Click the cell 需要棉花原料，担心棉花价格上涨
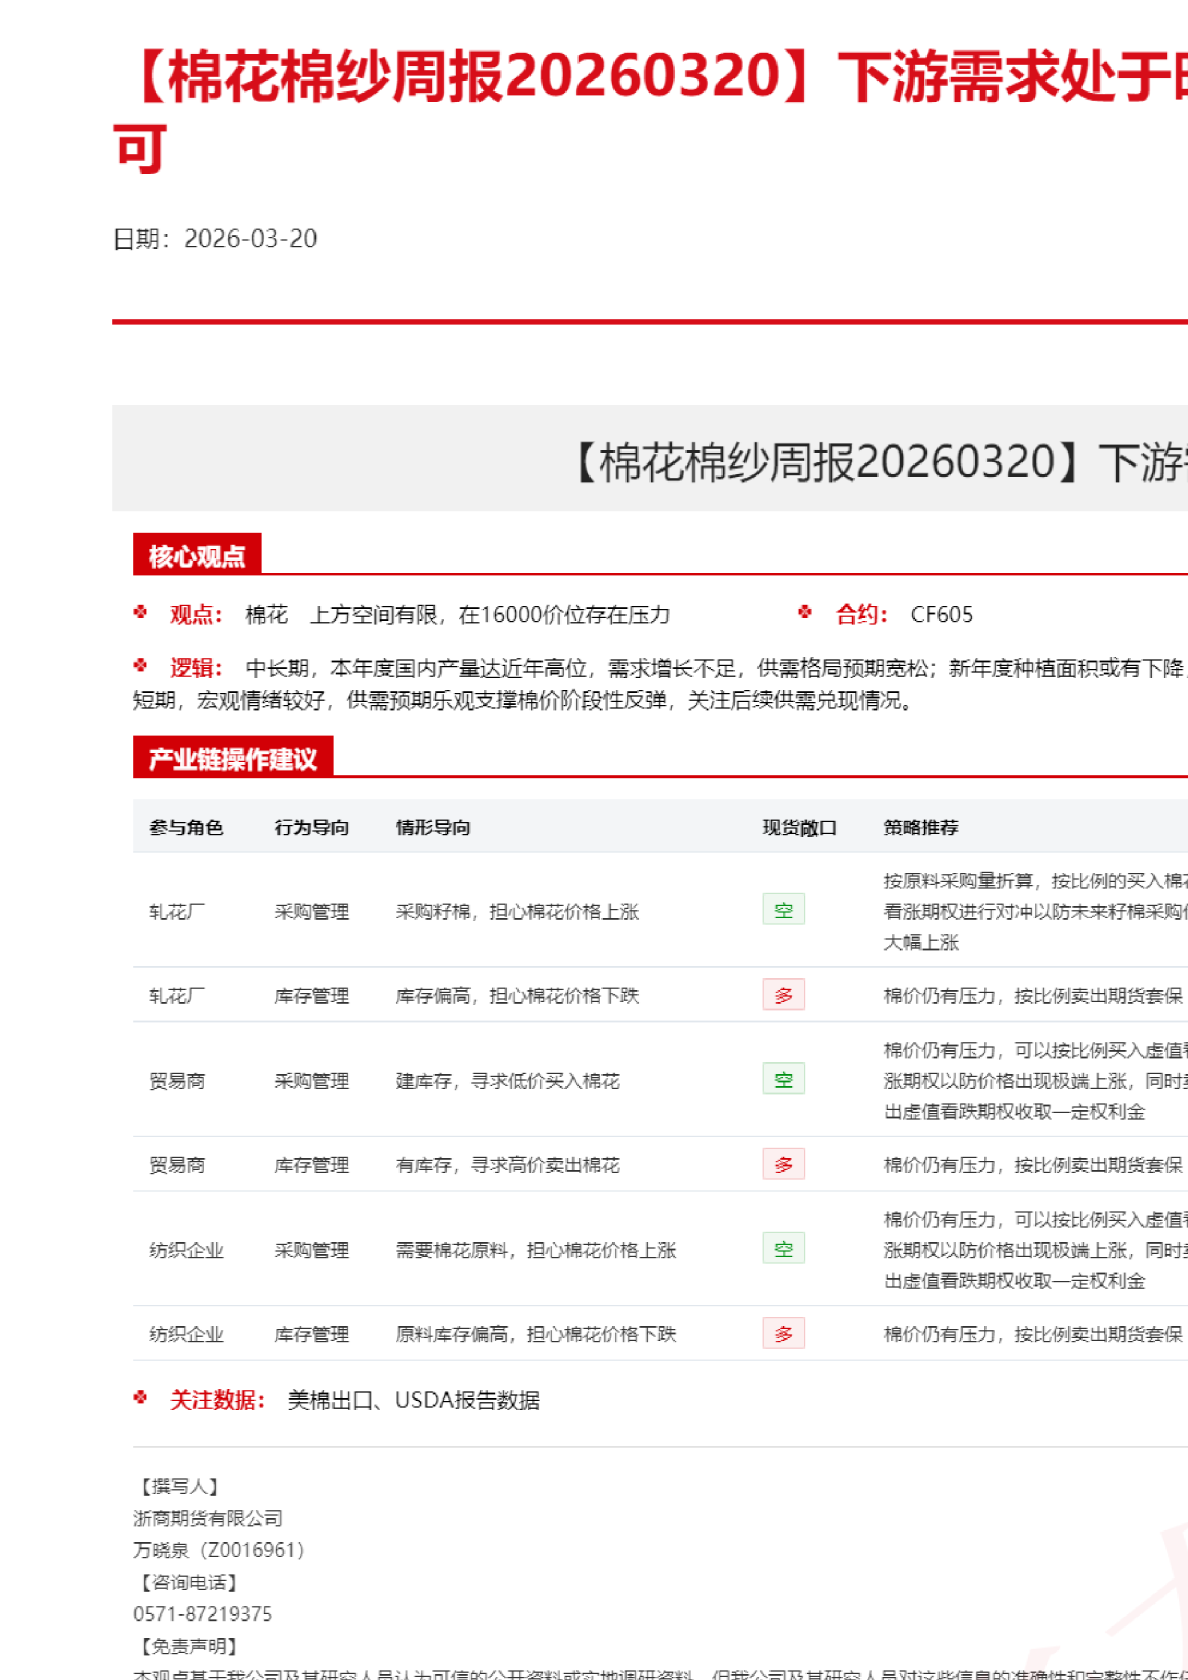The image size is (1188, 1680). coord(536,1250)
